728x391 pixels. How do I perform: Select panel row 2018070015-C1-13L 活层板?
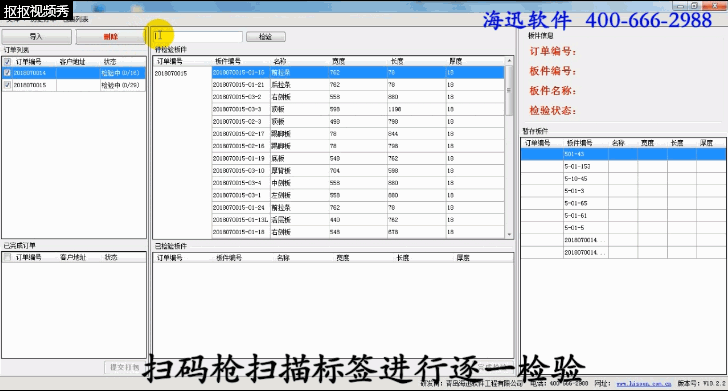click(x=358, y=220)
